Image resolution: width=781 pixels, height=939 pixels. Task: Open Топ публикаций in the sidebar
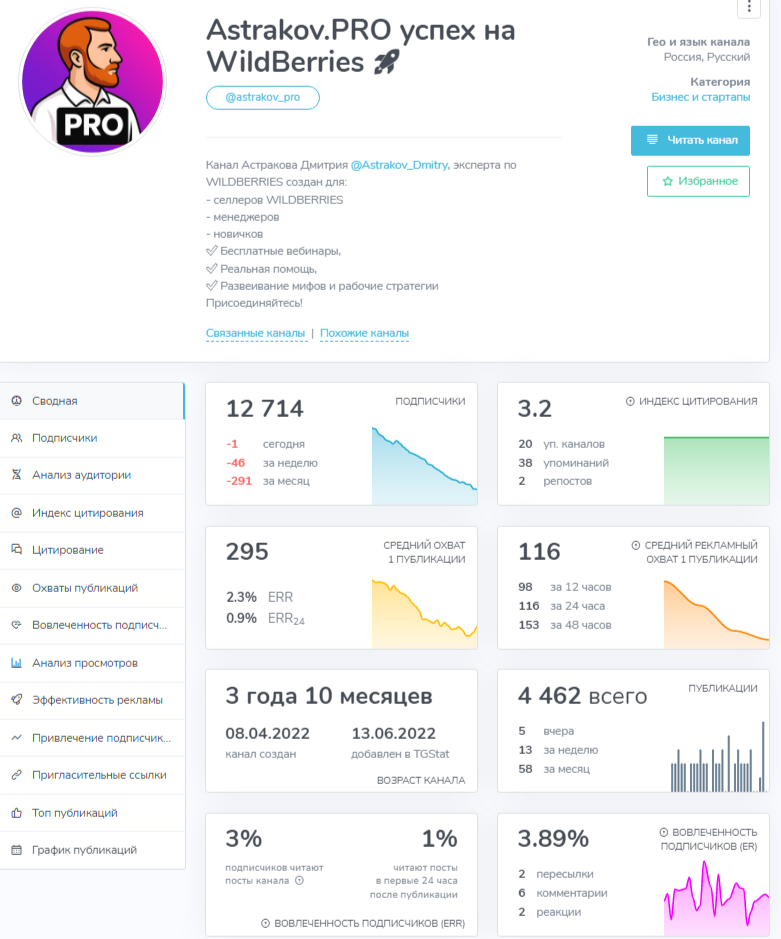tap(92, 812)
